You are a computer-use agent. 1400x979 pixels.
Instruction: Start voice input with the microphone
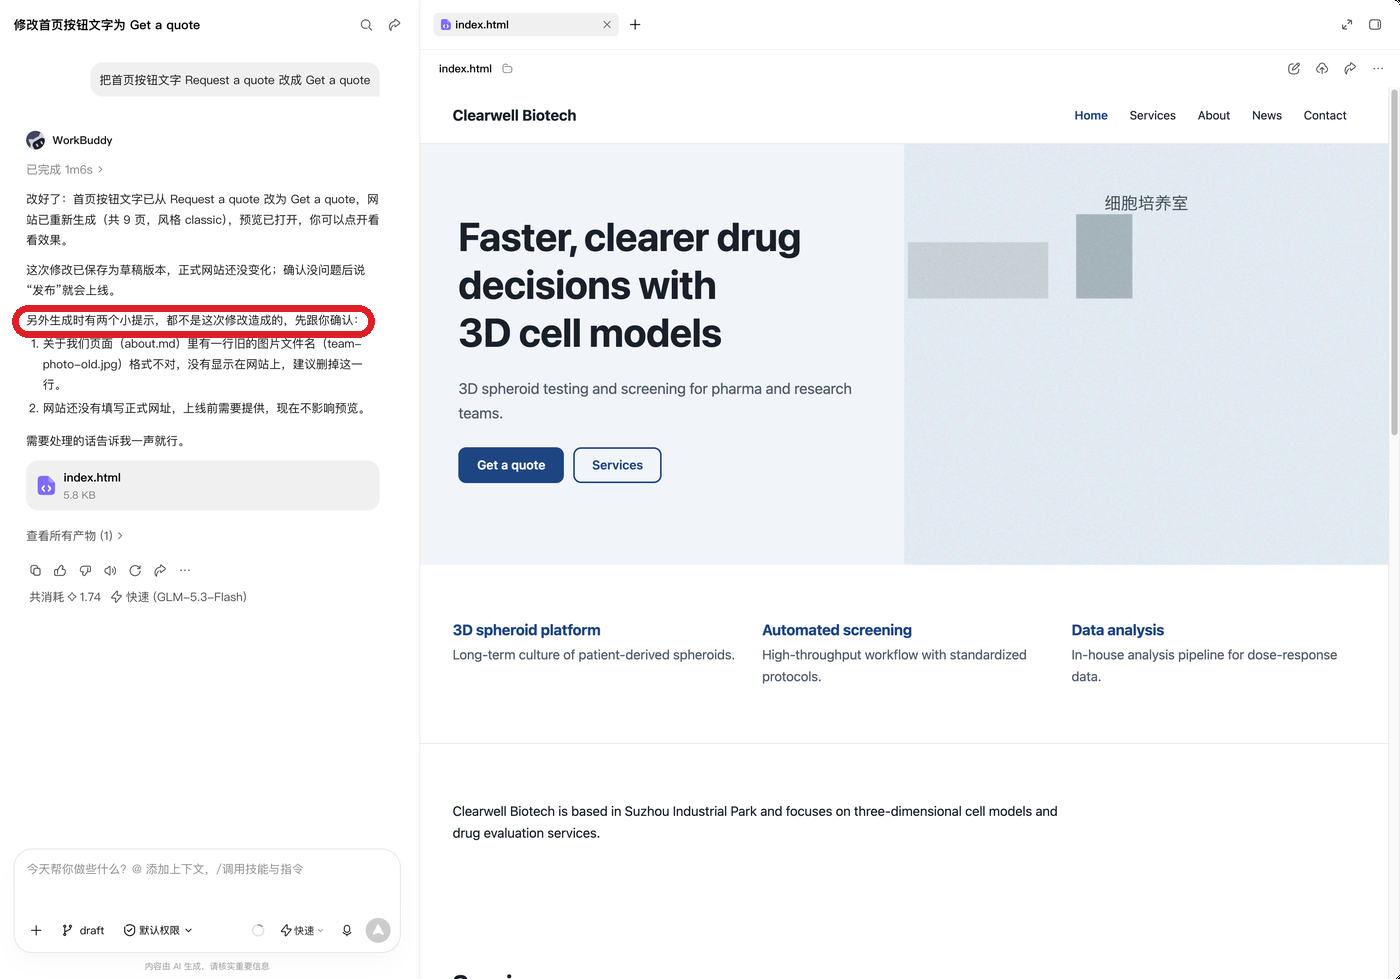point(347,930)
